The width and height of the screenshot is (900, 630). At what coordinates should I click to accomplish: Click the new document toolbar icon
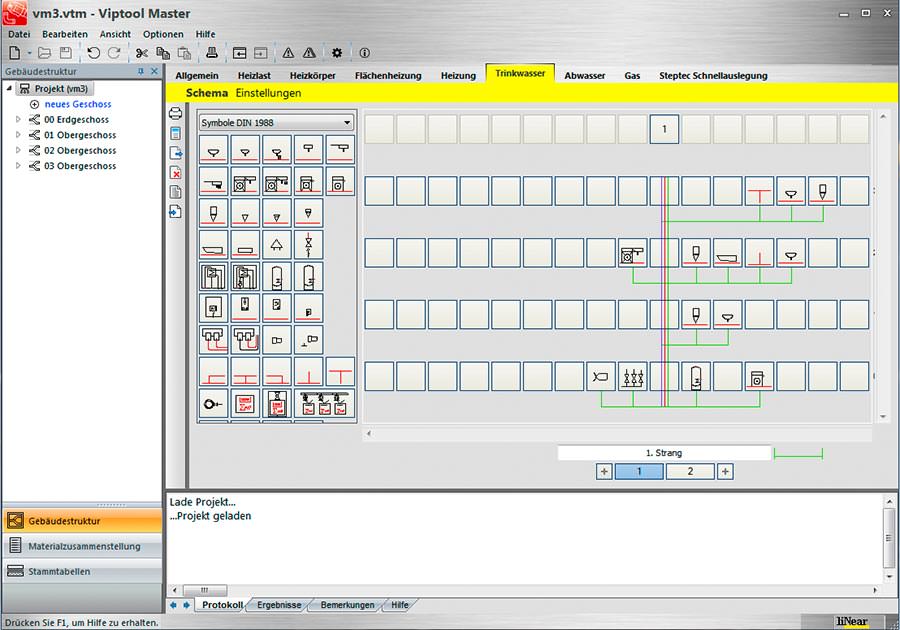[14, 53]
